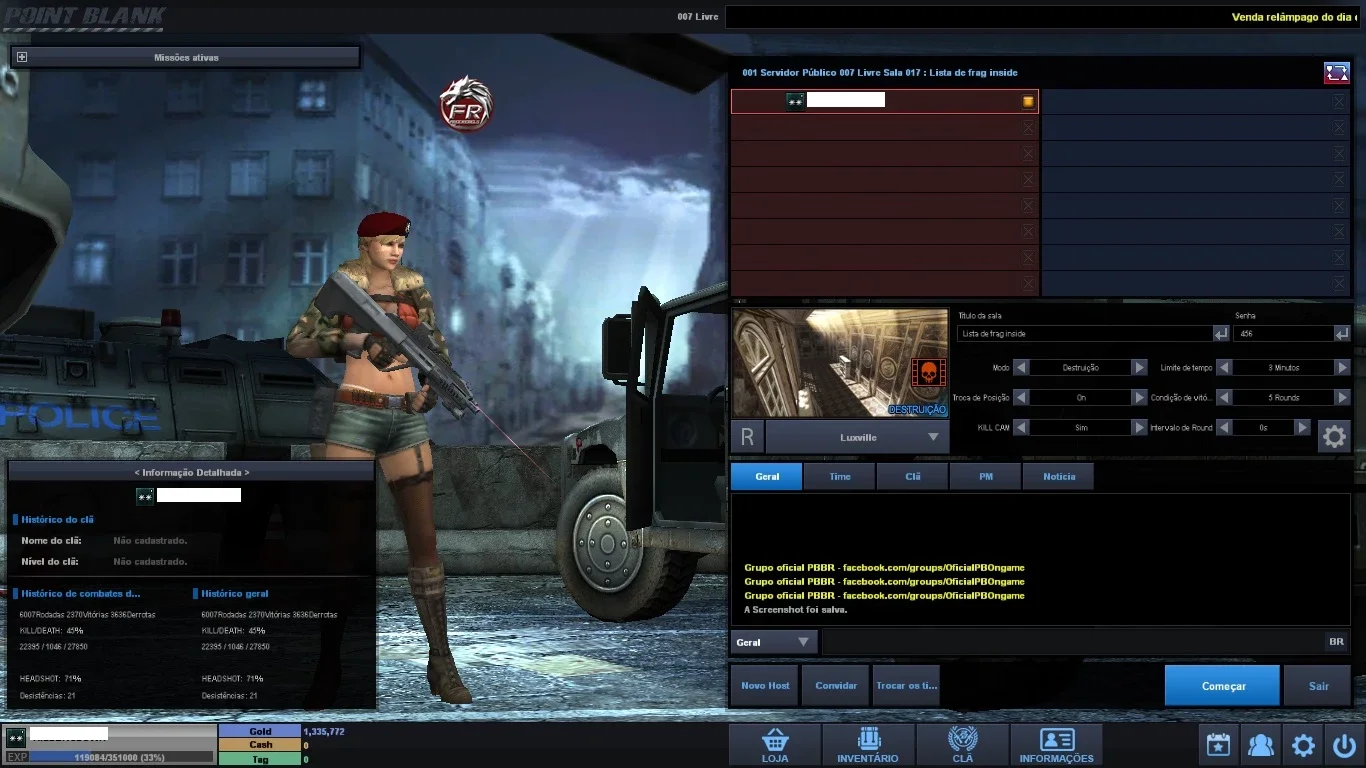Switch Modo to next option with right arrow
This screenshot has width=1366, height=768.
[x=1139, y=368]
